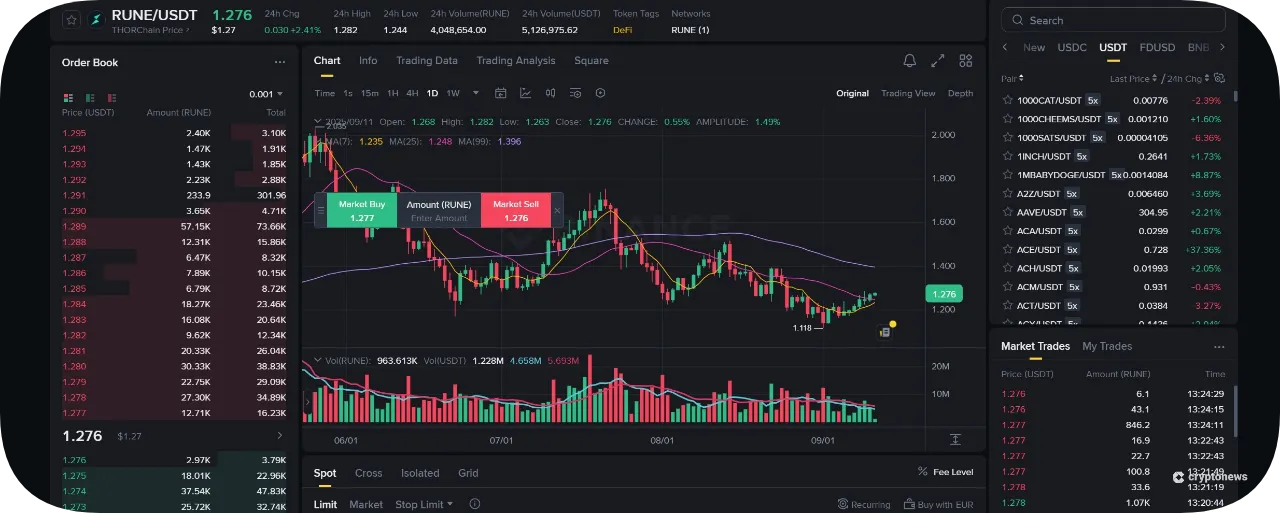Click the Market Buy button at 1.277

tap(362, 210)
